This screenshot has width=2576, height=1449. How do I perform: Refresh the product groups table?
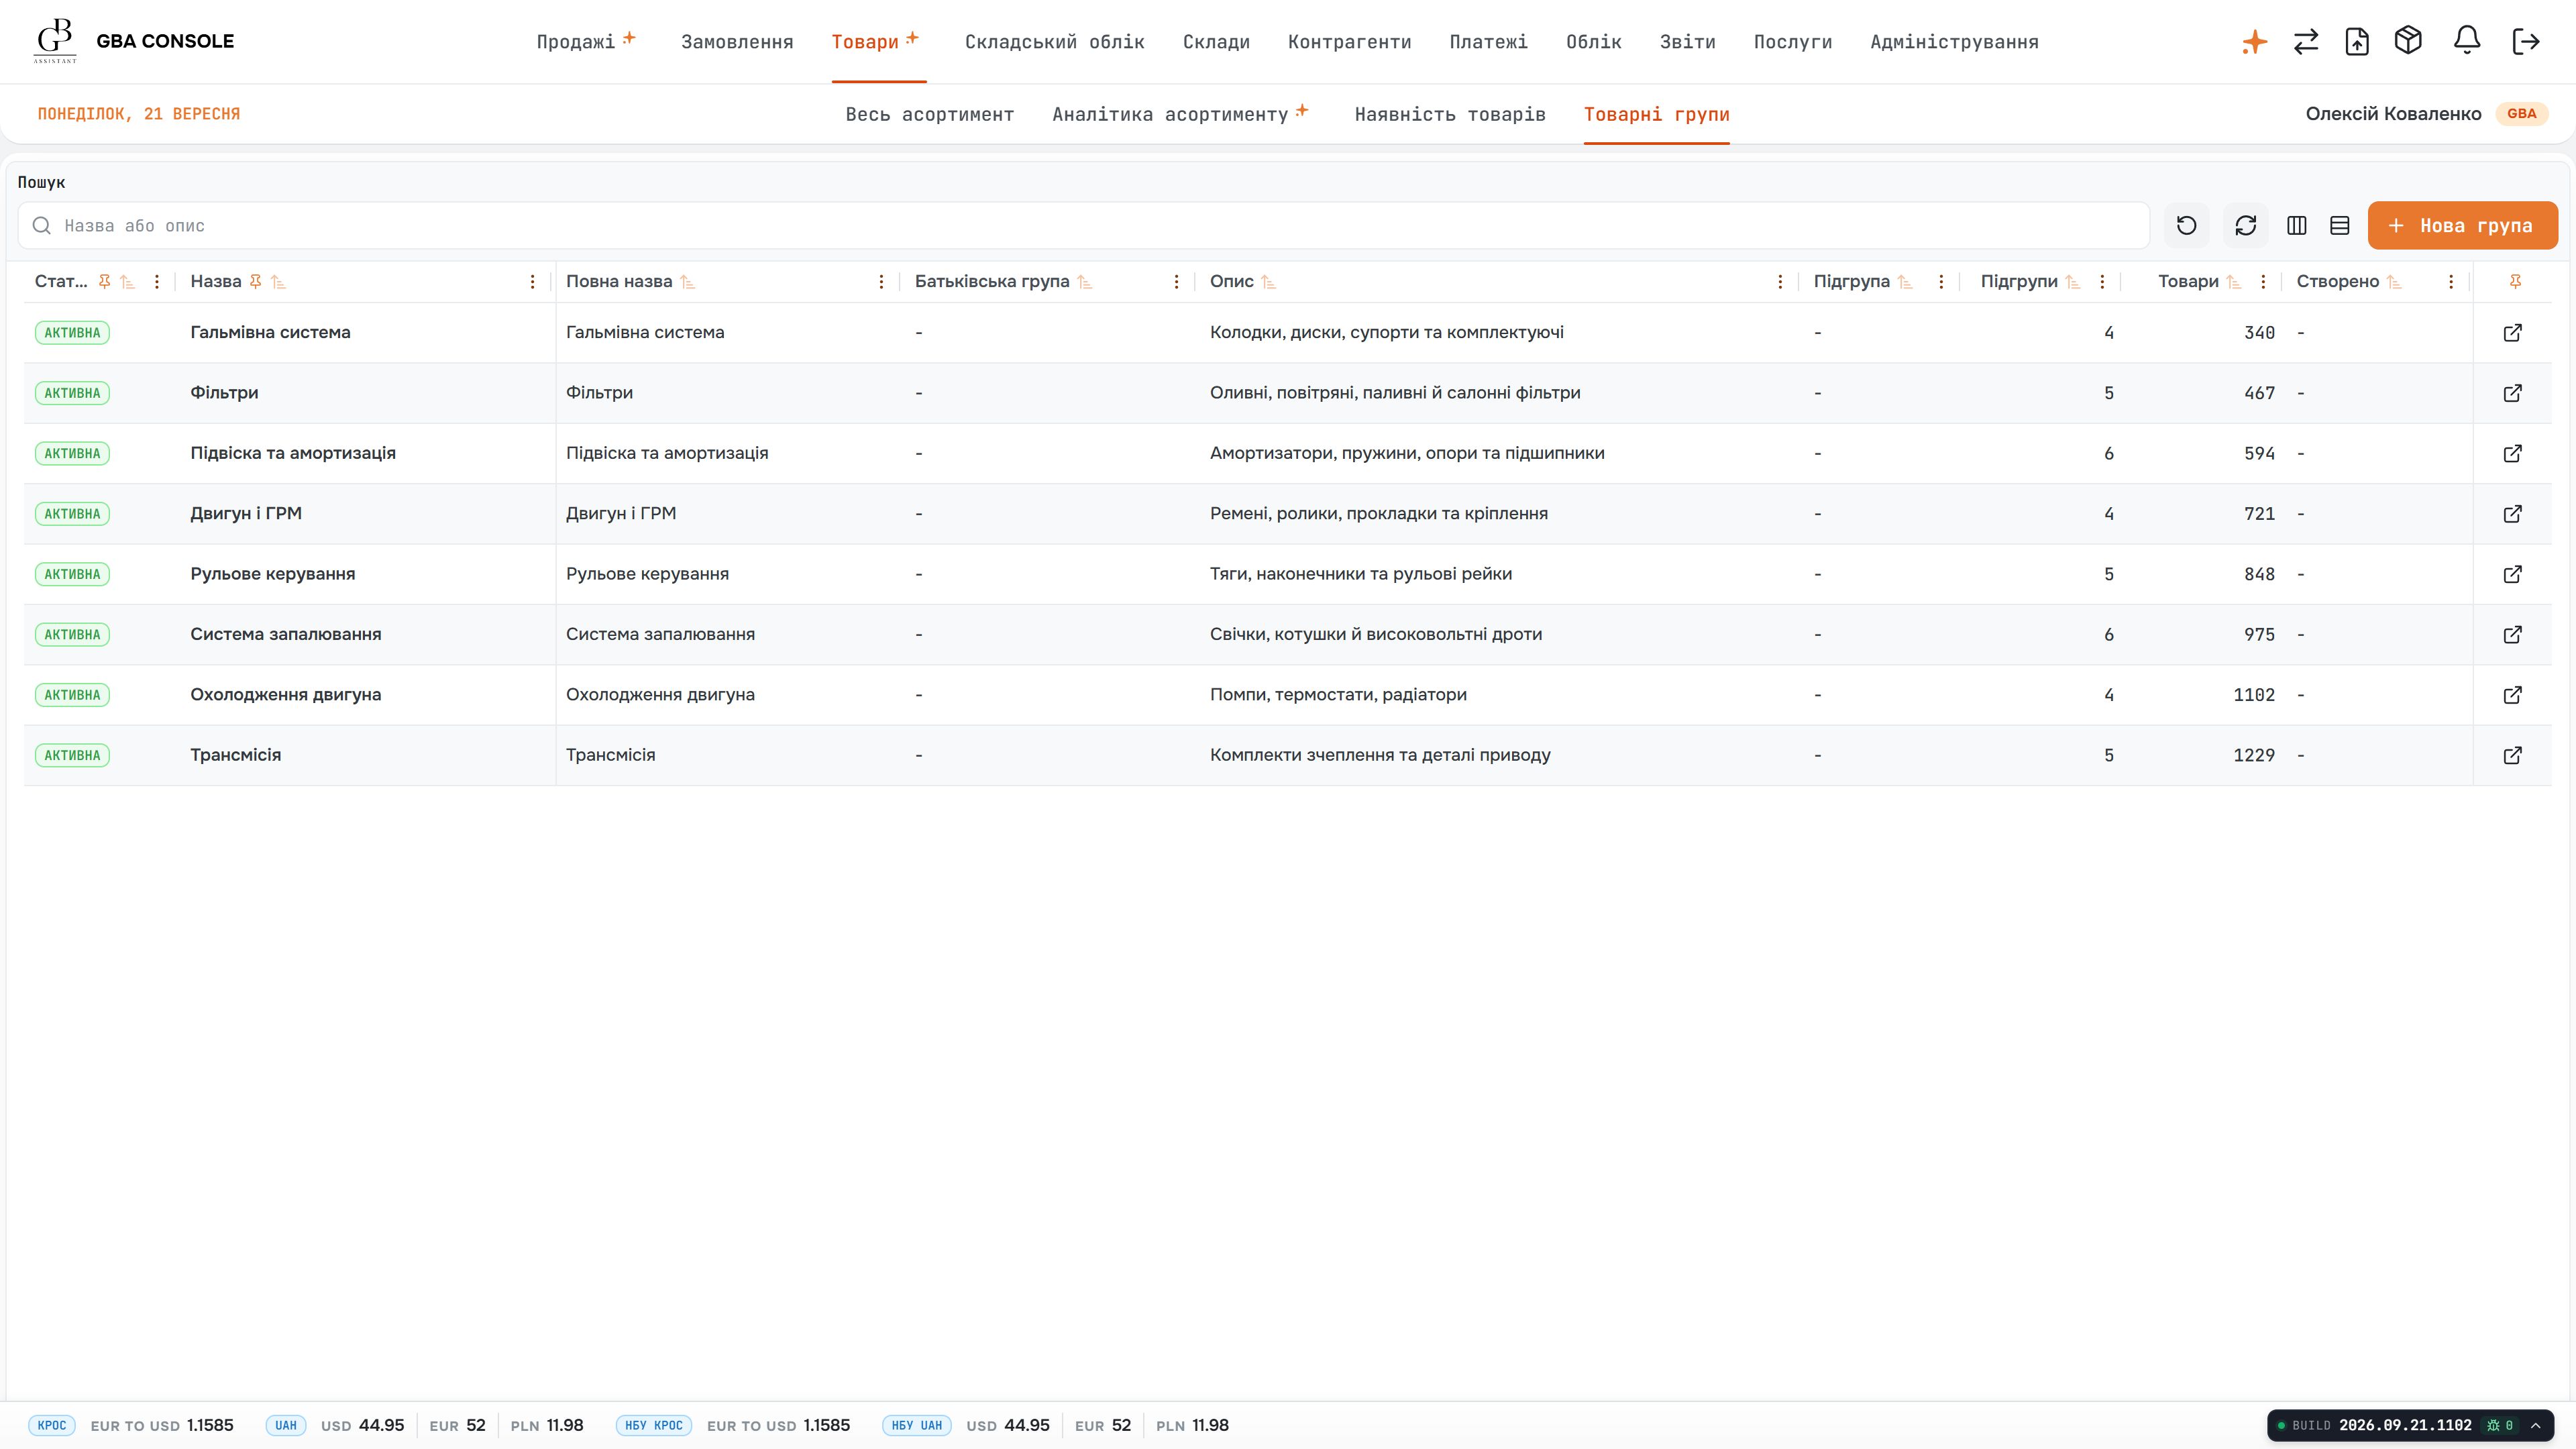[2246, 226]
